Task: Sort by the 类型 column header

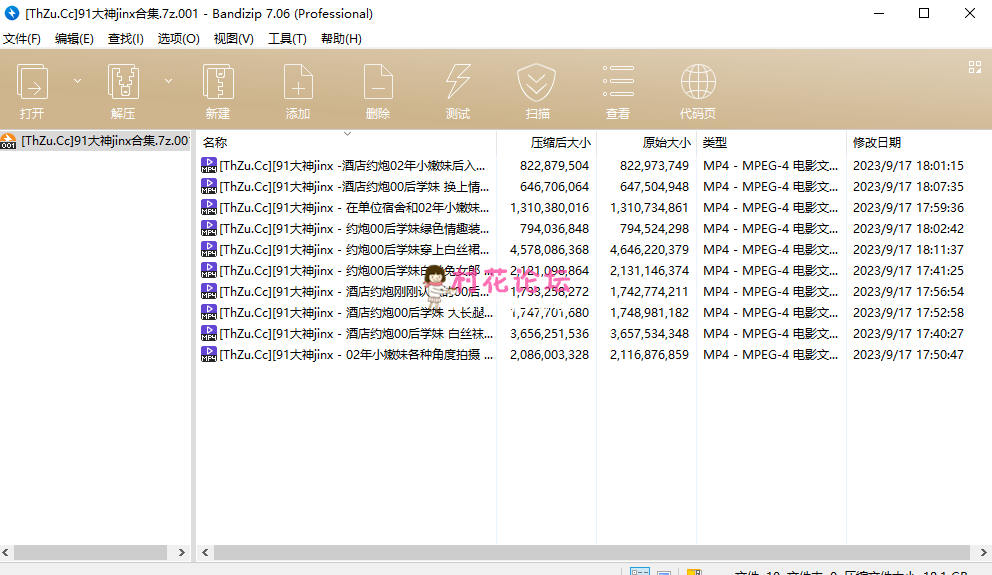Action: [715, 143]
